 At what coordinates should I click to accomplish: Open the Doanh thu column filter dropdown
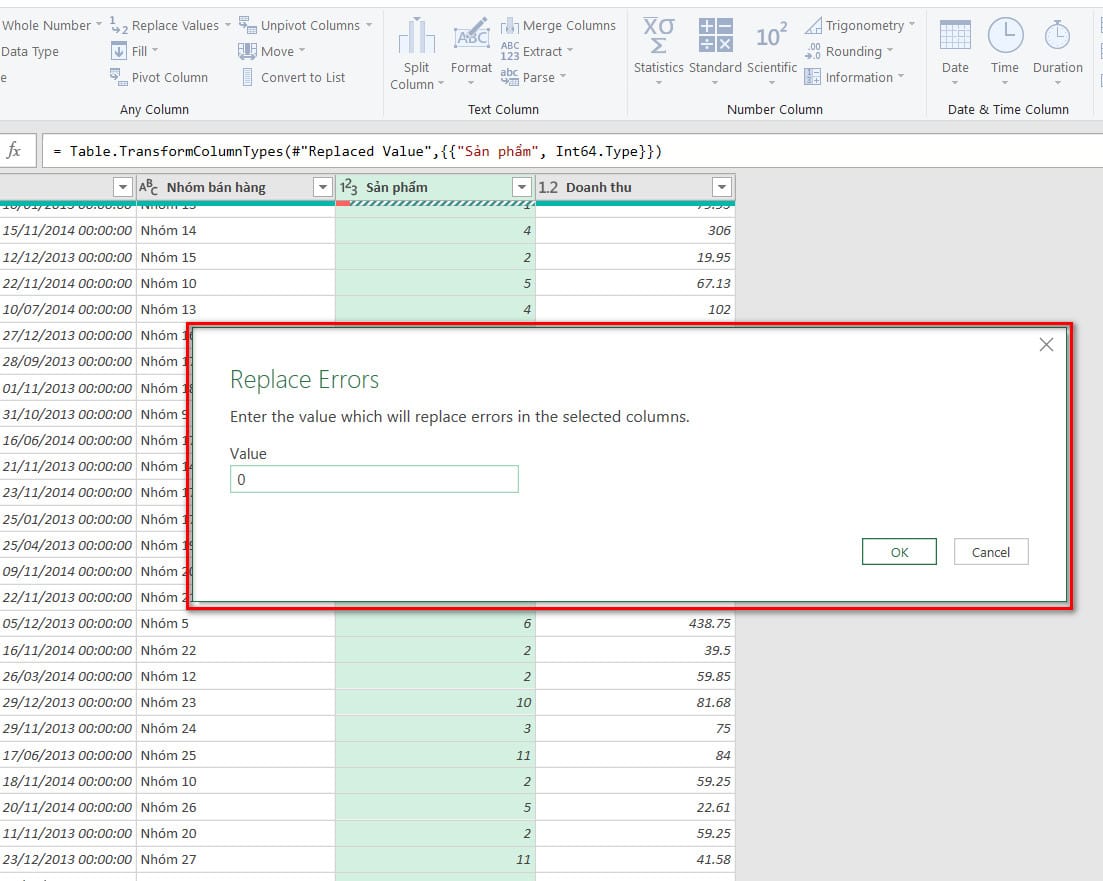pos(722,187)
